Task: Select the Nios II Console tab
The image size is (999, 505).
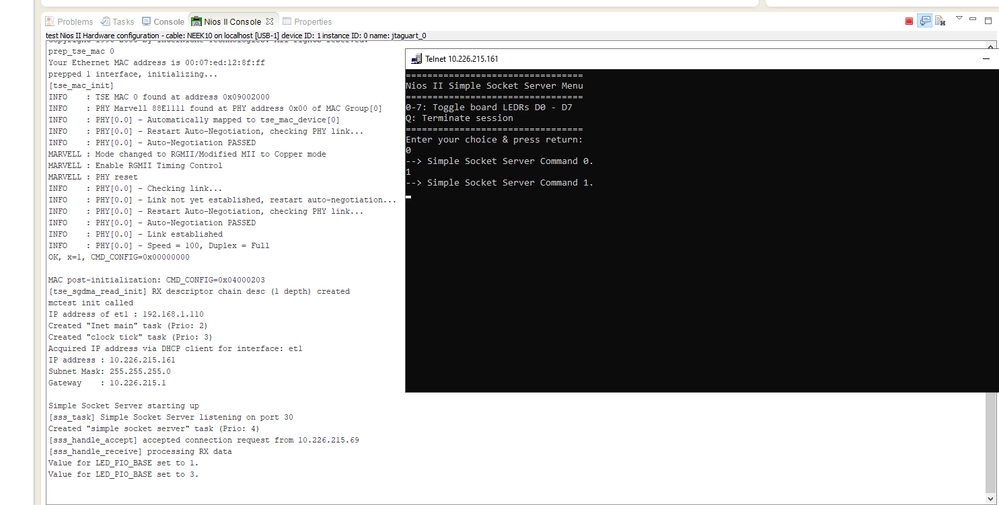Action: (x=232, y=22)
